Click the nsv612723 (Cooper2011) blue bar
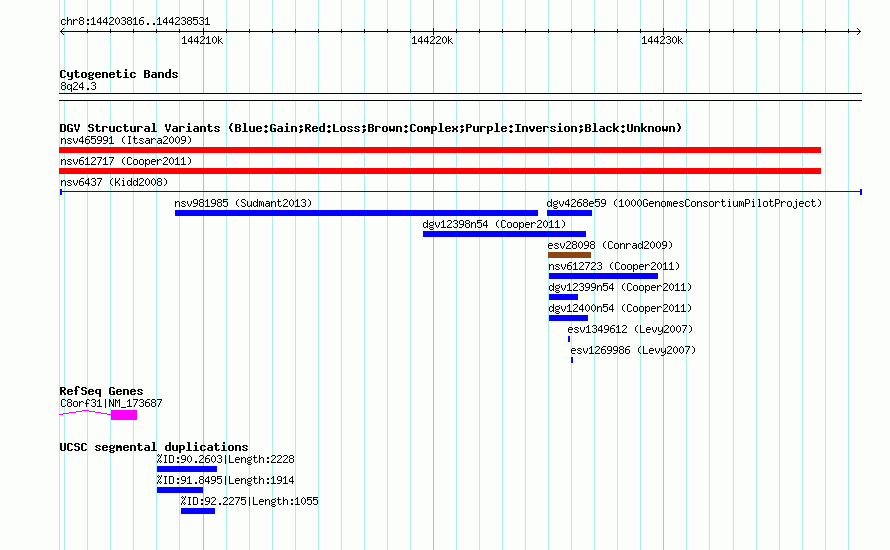 603,276
